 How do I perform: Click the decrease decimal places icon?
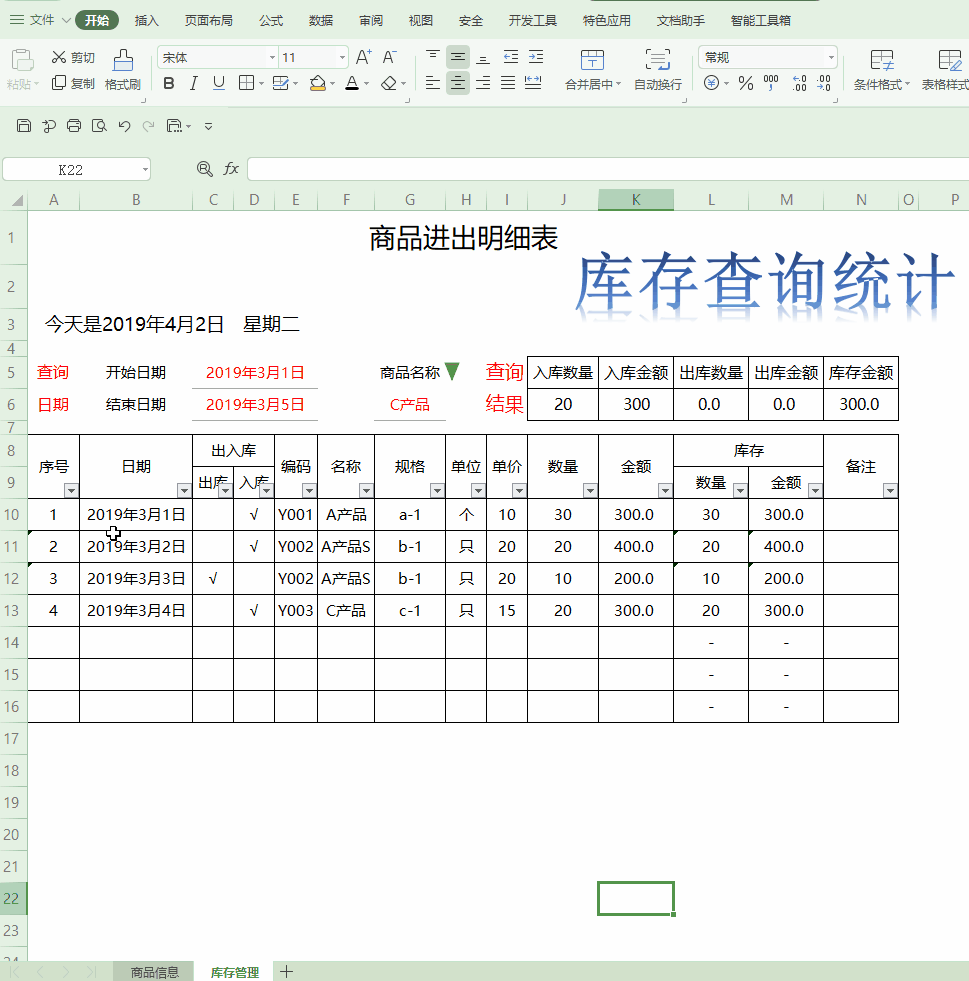[x=824, y=83]
